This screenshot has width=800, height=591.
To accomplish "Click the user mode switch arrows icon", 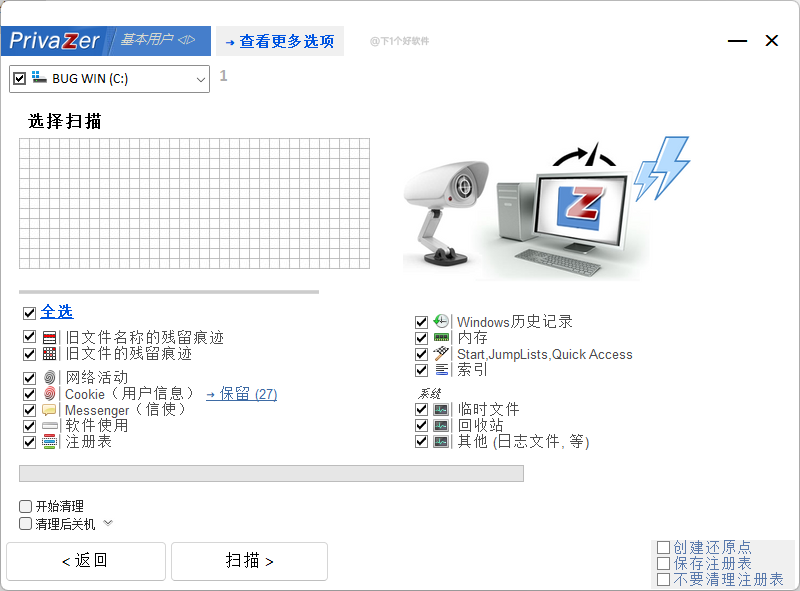I will pyautogui.click(x=187, y=39).
